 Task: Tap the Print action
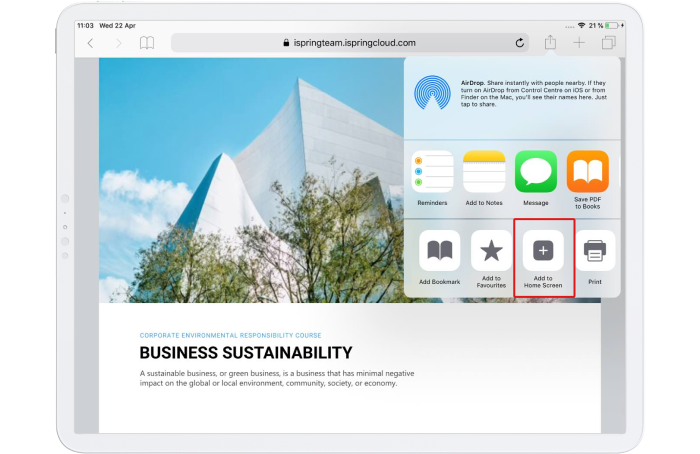coord(595,251)
